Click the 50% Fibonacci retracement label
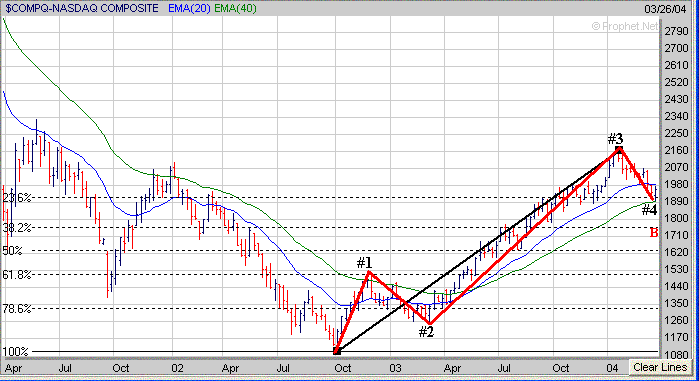 click(12, 251)
